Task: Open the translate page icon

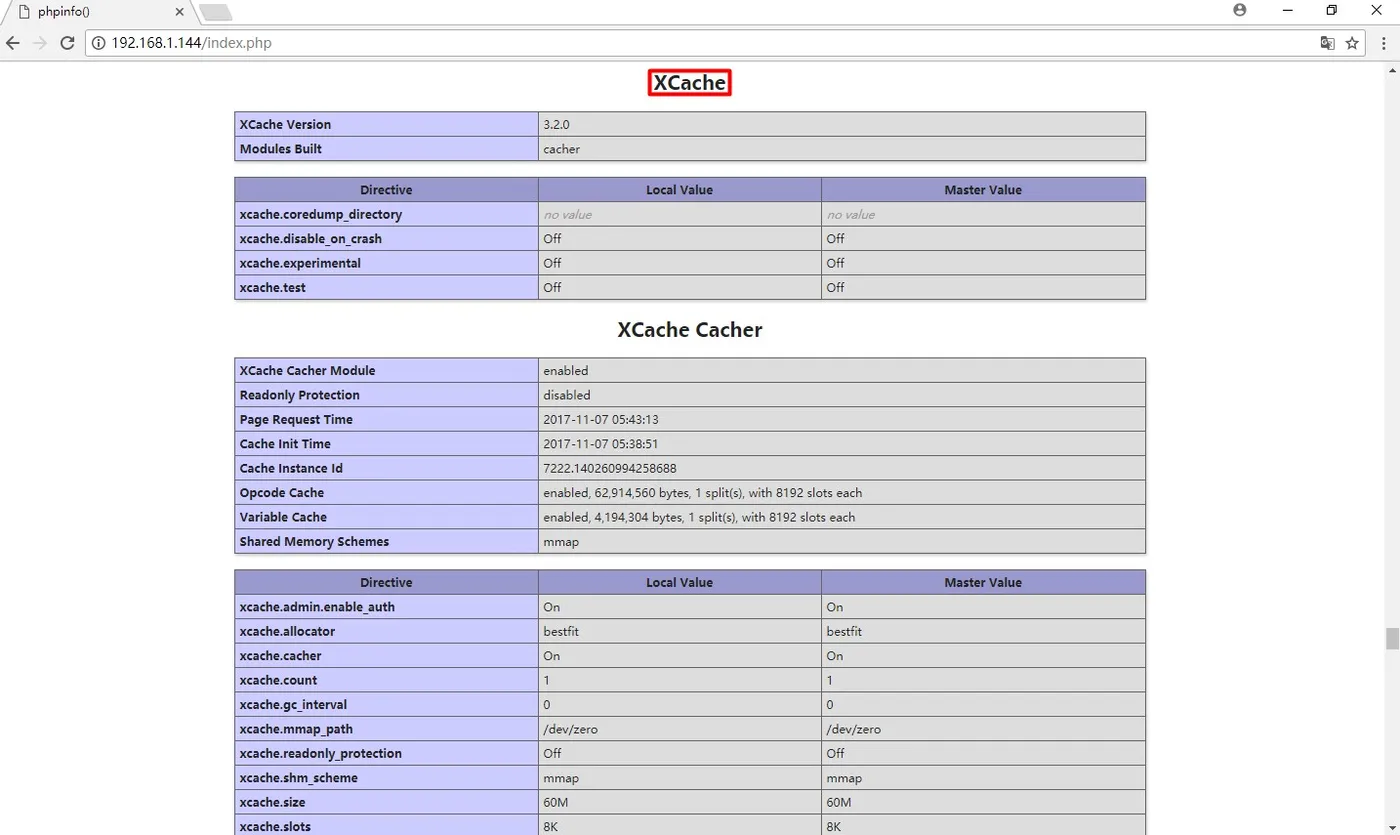Action: (1327, 43)
